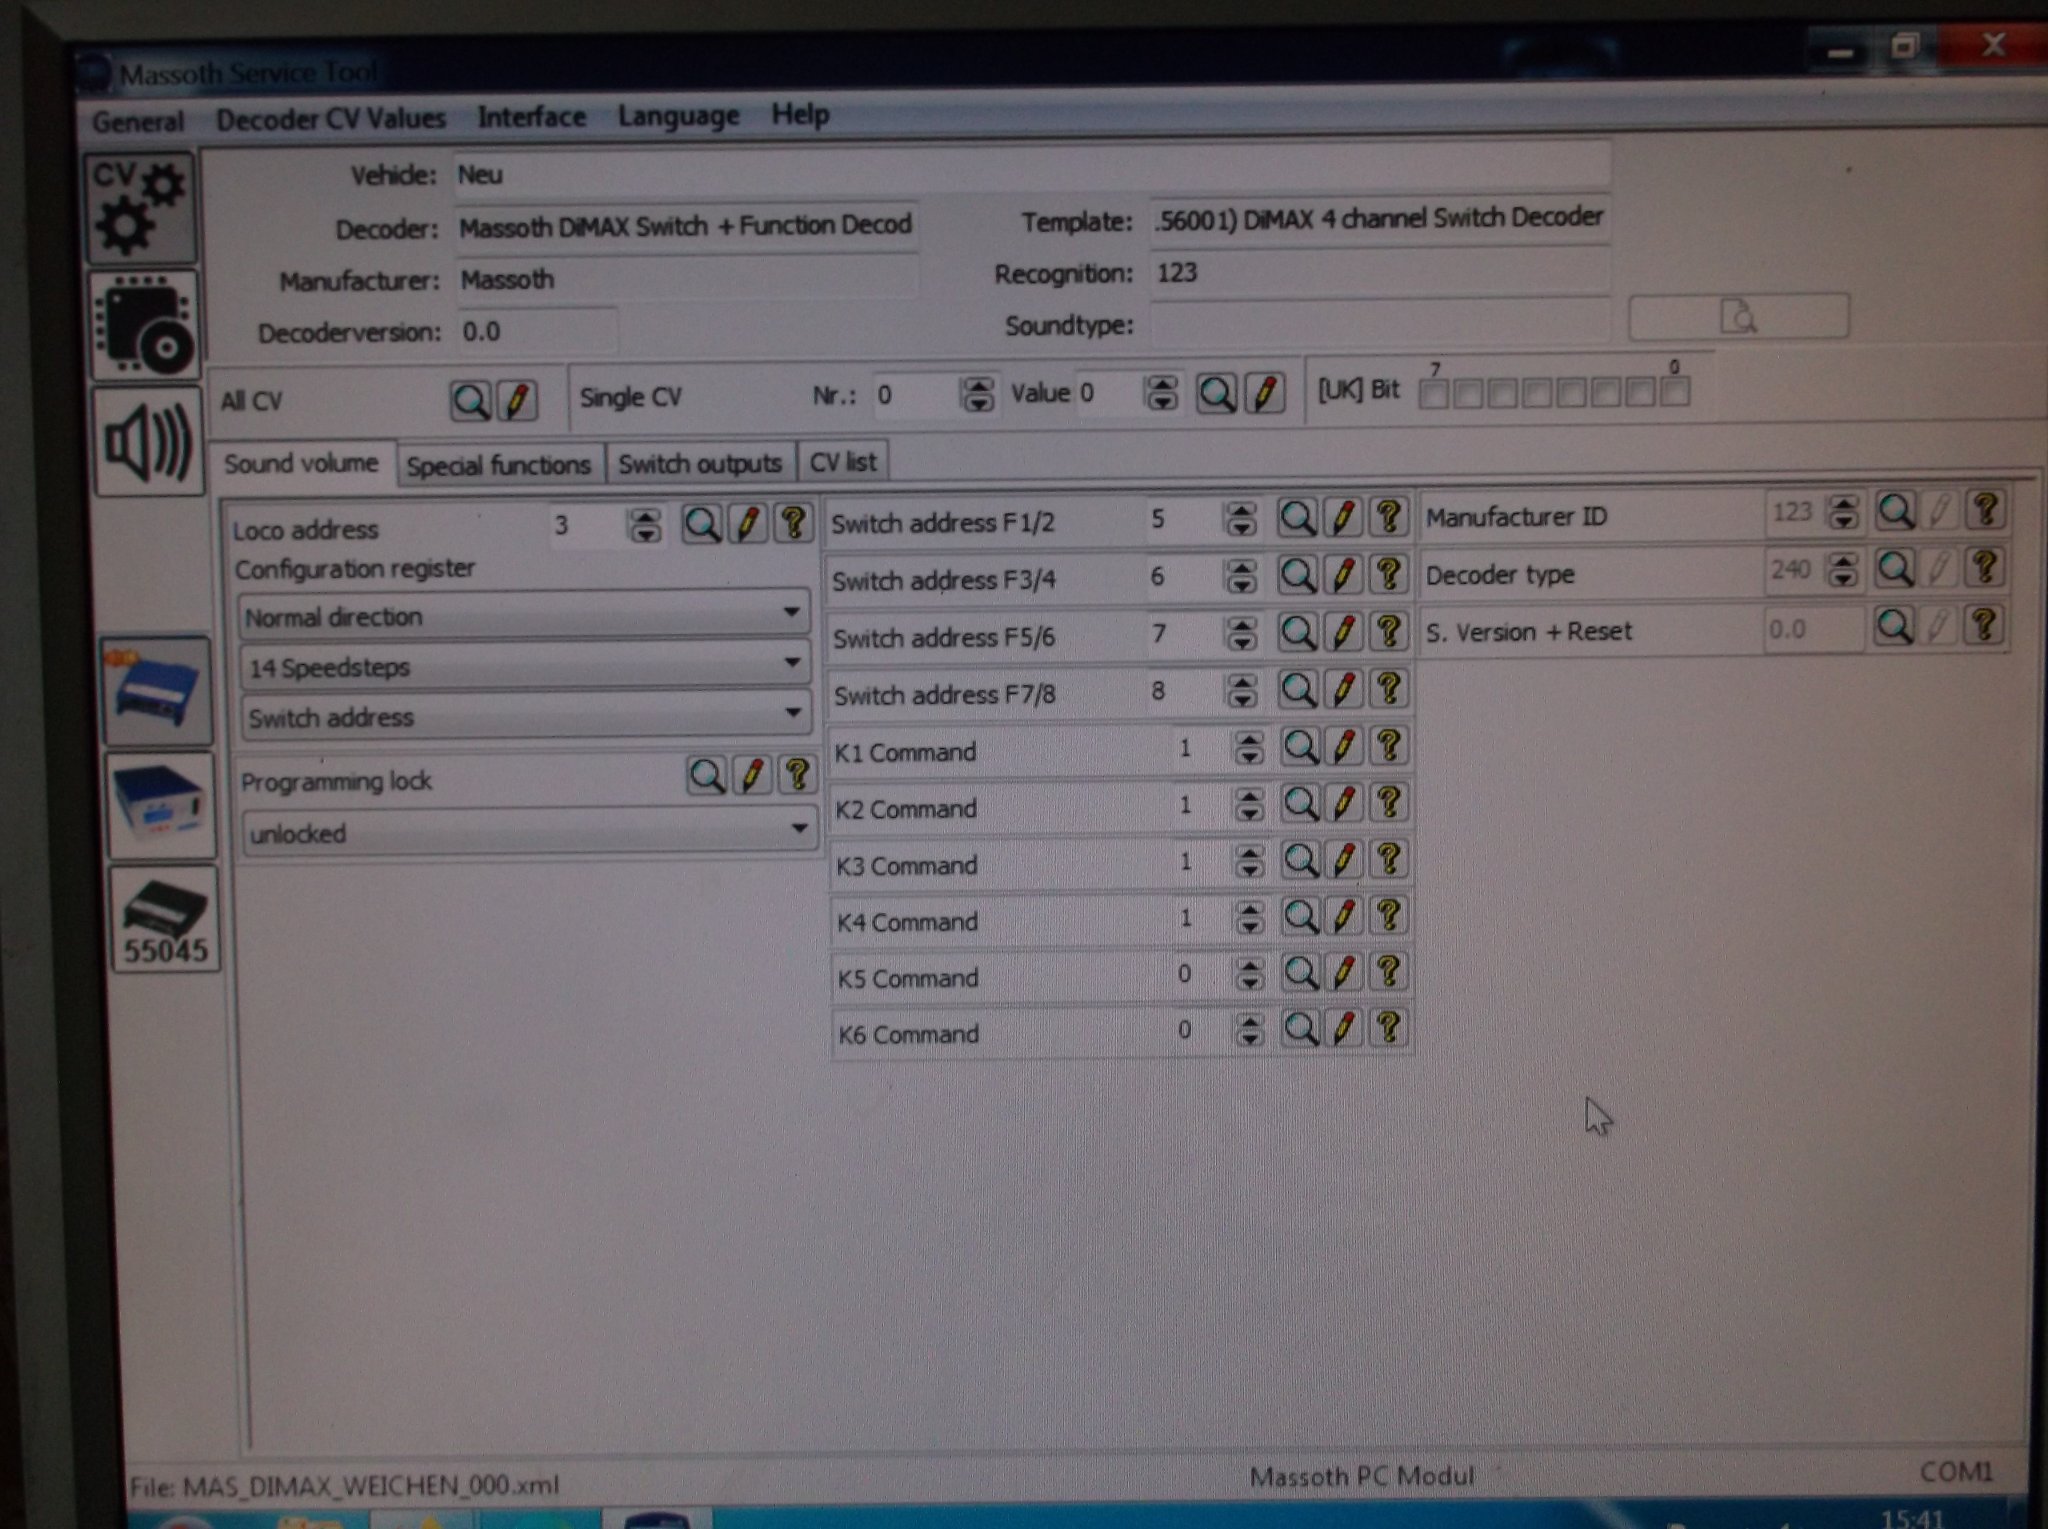Show help for Switch address F5/6
This screenshot has width=2048, height=1529.
1388,631
